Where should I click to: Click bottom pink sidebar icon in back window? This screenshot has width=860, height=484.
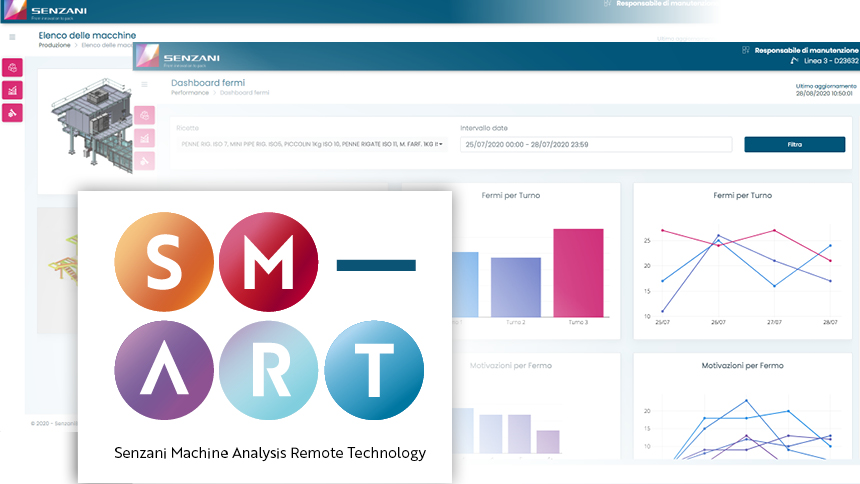pyautogui.click(x=12, y=113)
